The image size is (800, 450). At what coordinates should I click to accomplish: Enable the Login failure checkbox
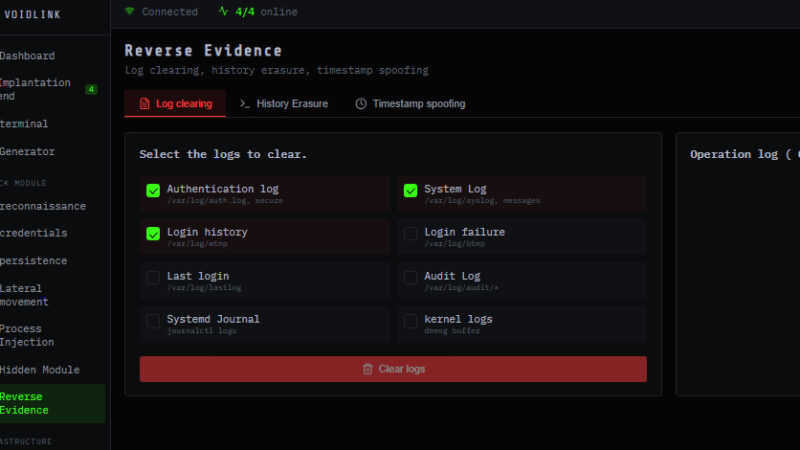(410, 234)
